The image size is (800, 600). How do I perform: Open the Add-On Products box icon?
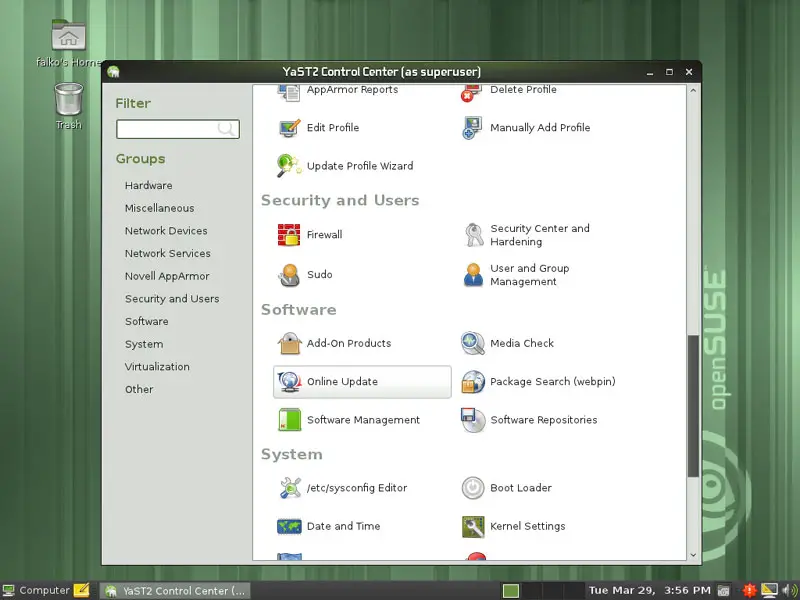pyautogui.click(x=289, y=343)
